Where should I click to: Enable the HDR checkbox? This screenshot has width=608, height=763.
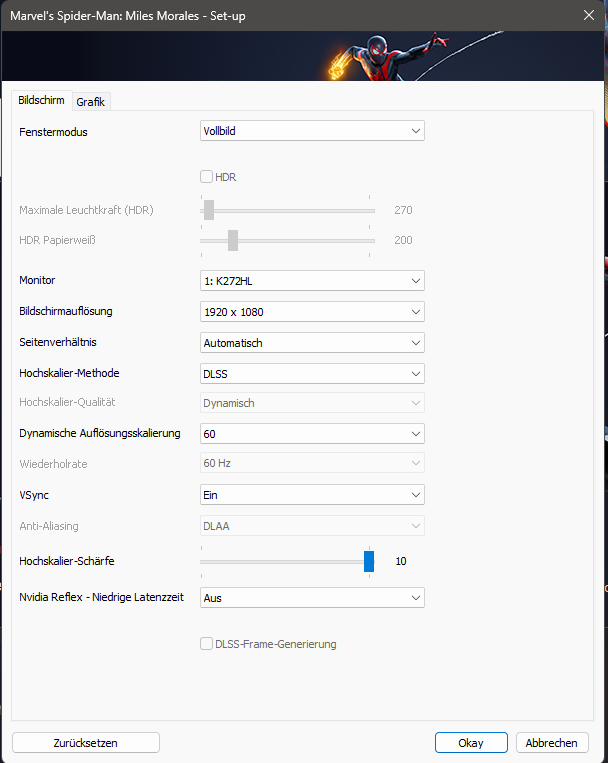pyautogui.click(x=206, y=177)
